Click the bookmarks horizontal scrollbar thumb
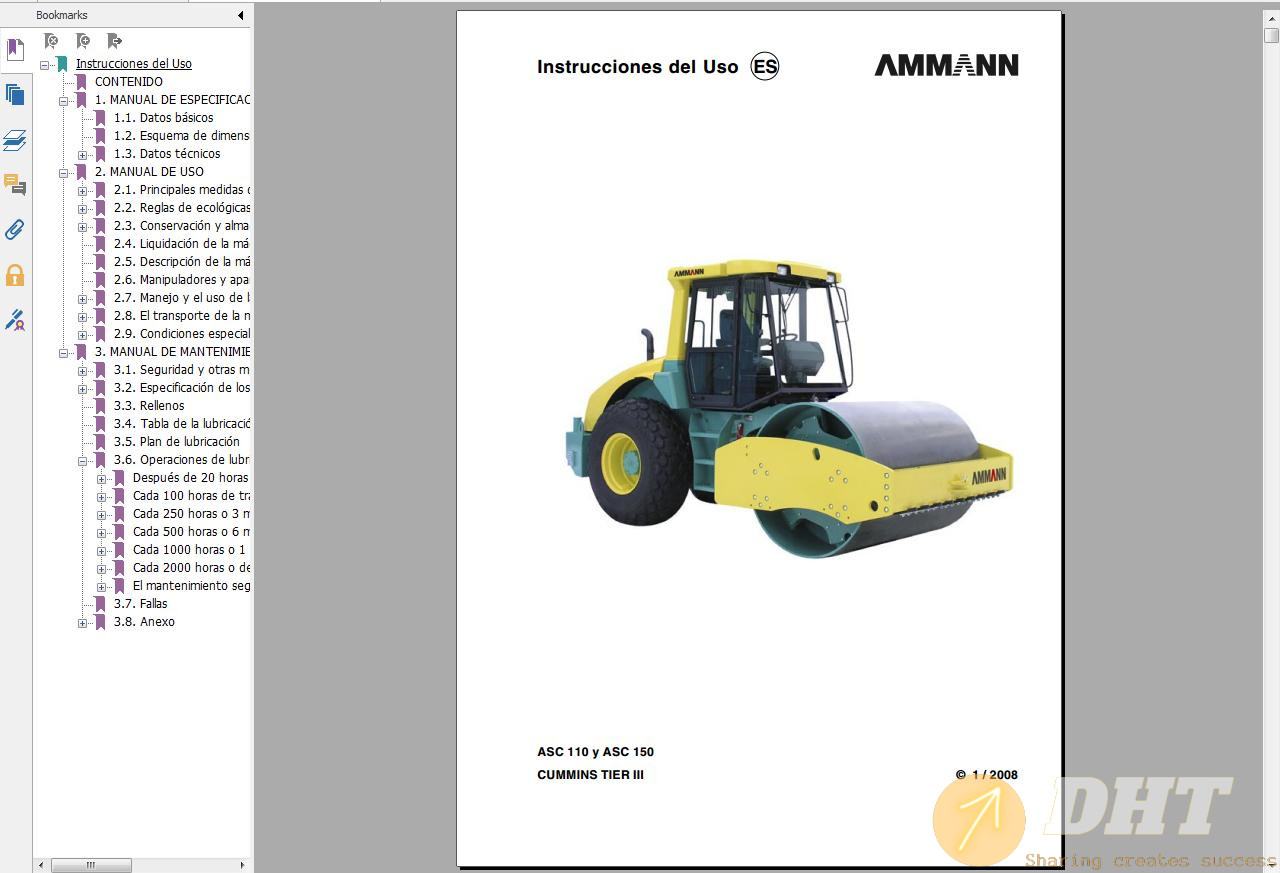This screenshot has width=1280, height=873. (91, 865)
